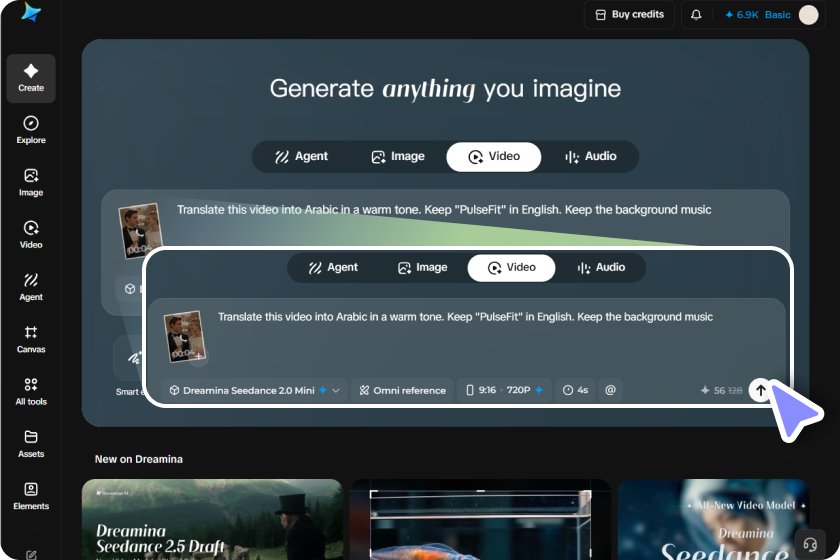Open the fish tank video card

click(480, 519)
